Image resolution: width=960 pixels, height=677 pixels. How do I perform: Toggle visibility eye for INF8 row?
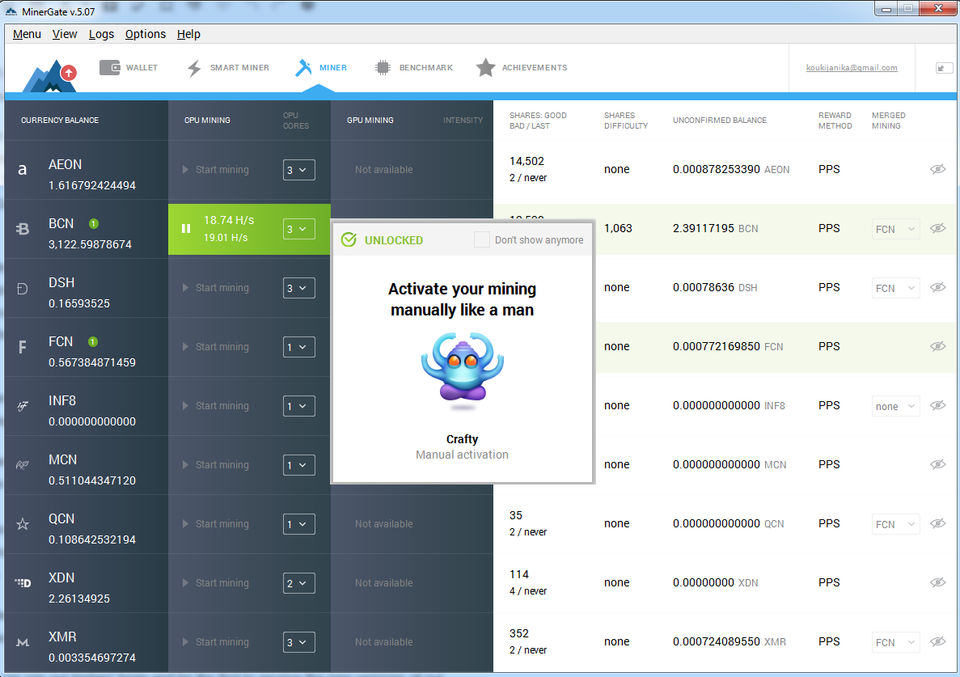pyautogui.click(x=937, y=405)
